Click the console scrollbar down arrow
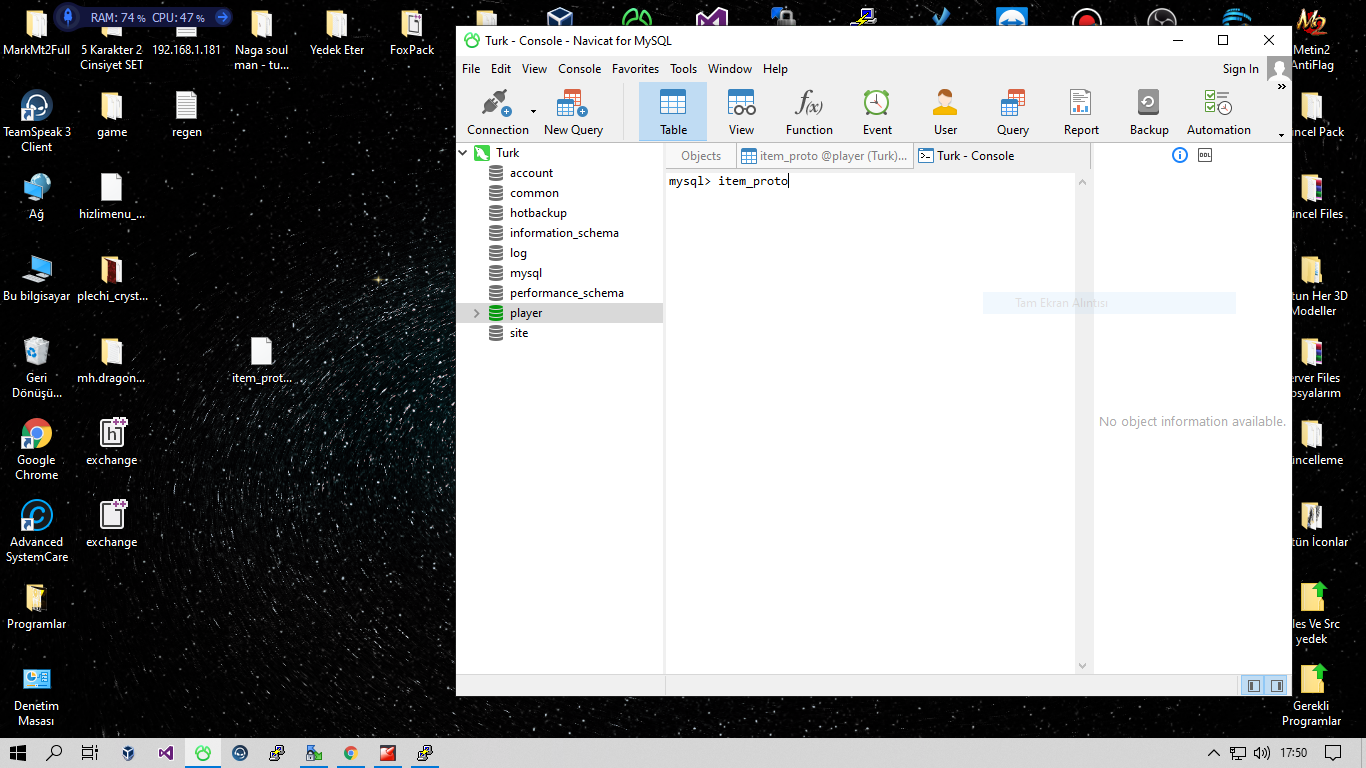This screenshot has height=768, width=1366. pos(1082,665)
